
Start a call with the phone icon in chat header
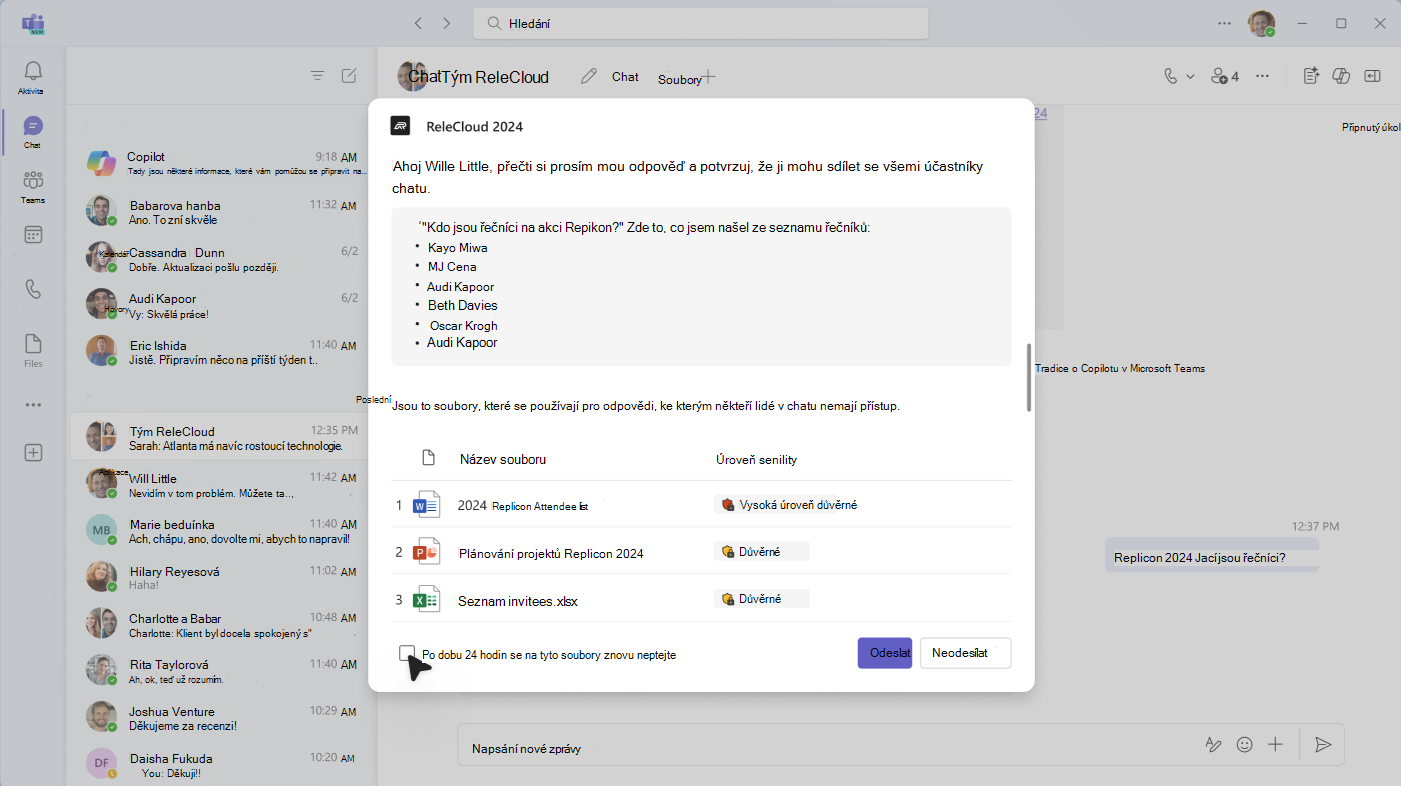(1171, 76)
